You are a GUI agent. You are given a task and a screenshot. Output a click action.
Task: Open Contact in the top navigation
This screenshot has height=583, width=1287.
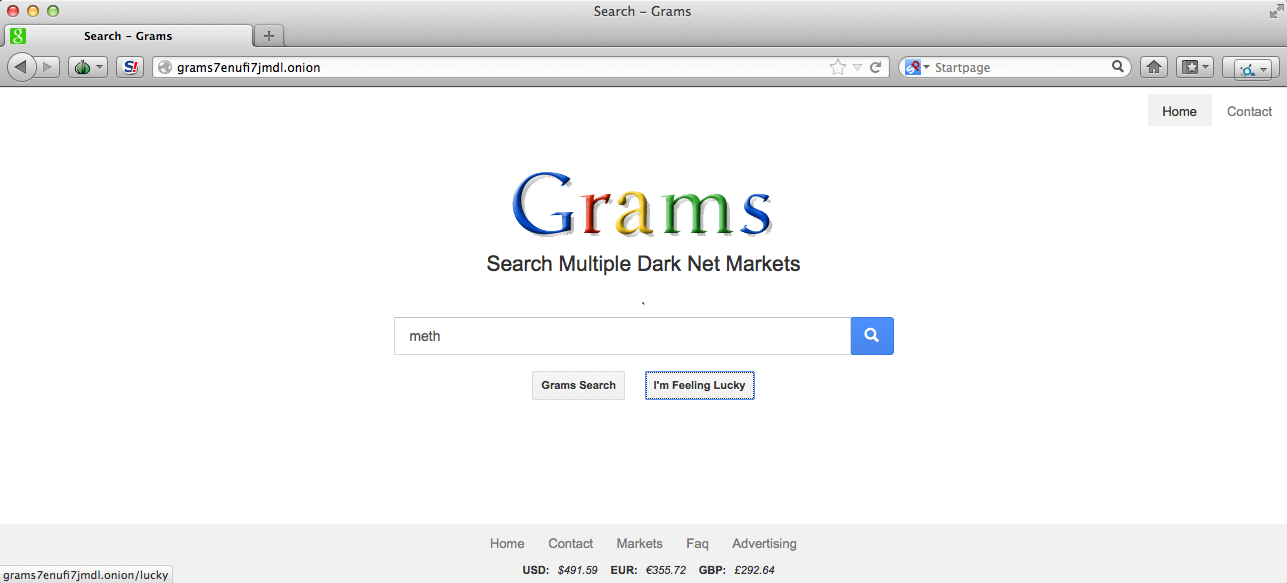1249,111
